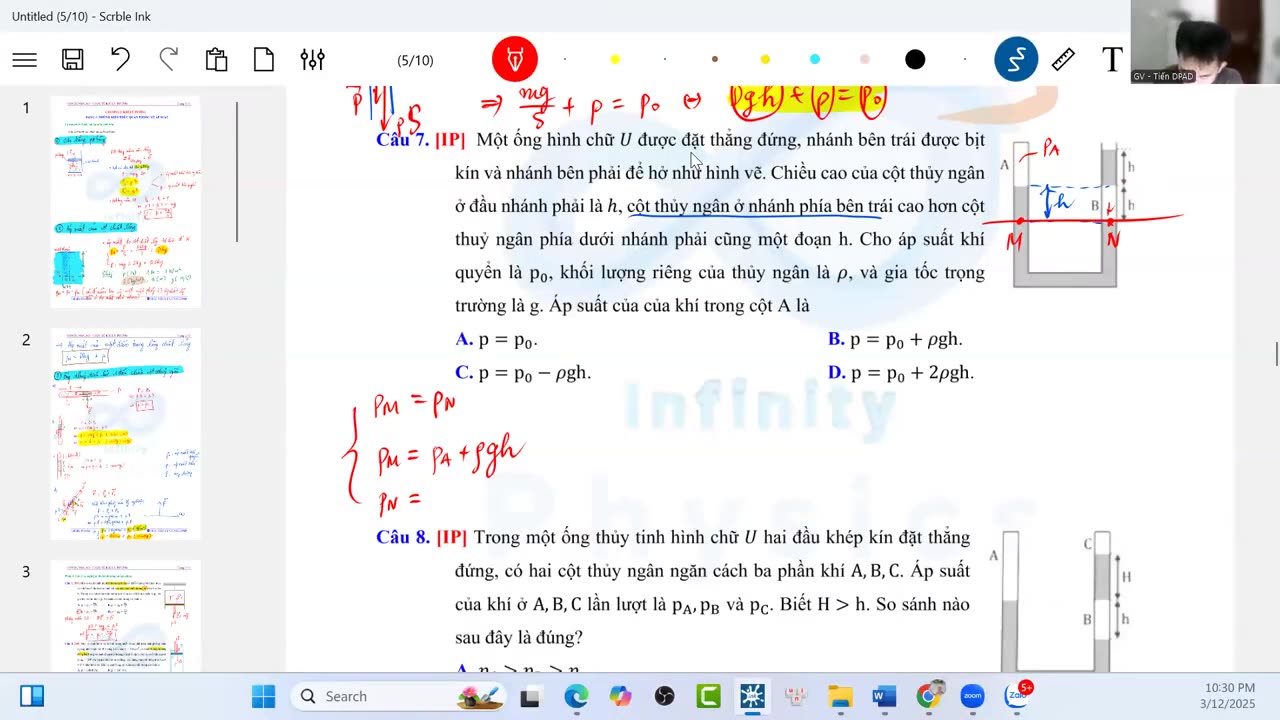The image size is (1280, 720).
Task: Open page 2 thumbnail
Action: click(126, 434)
